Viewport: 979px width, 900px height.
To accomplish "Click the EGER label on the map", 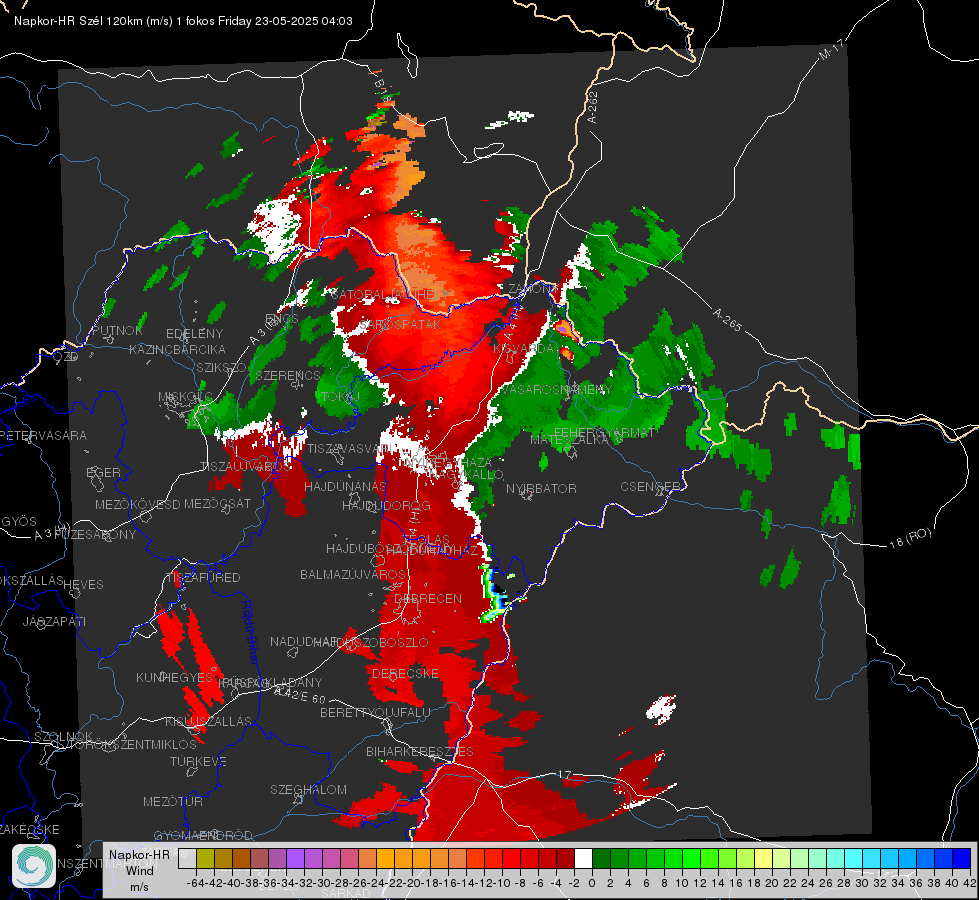I will click(x=103, y=472).
